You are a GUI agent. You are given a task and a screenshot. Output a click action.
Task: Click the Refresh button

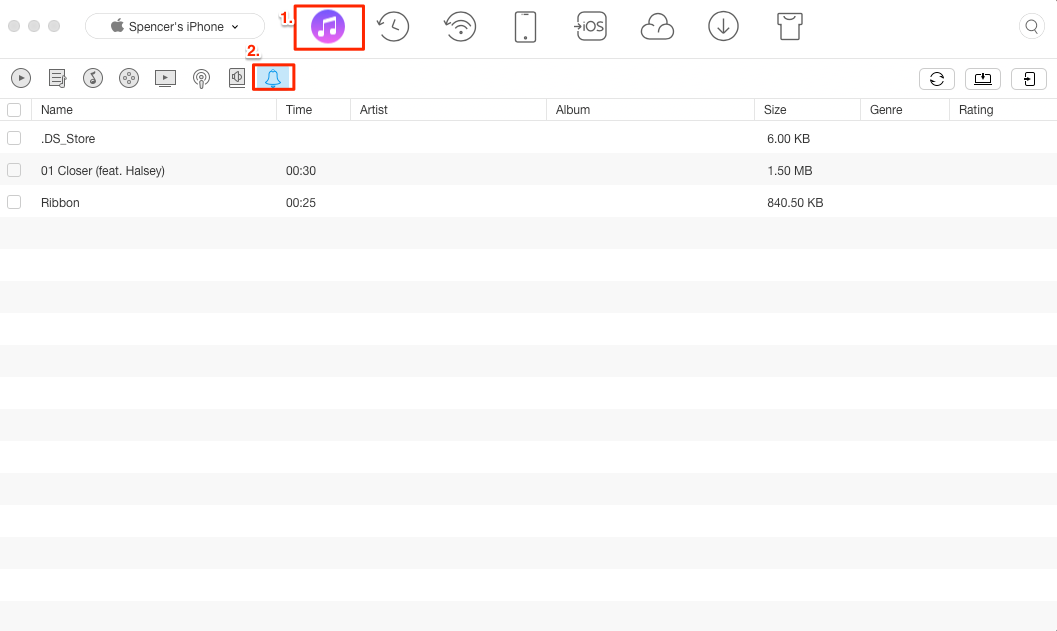pyautogui.click(x=936, y=79)
